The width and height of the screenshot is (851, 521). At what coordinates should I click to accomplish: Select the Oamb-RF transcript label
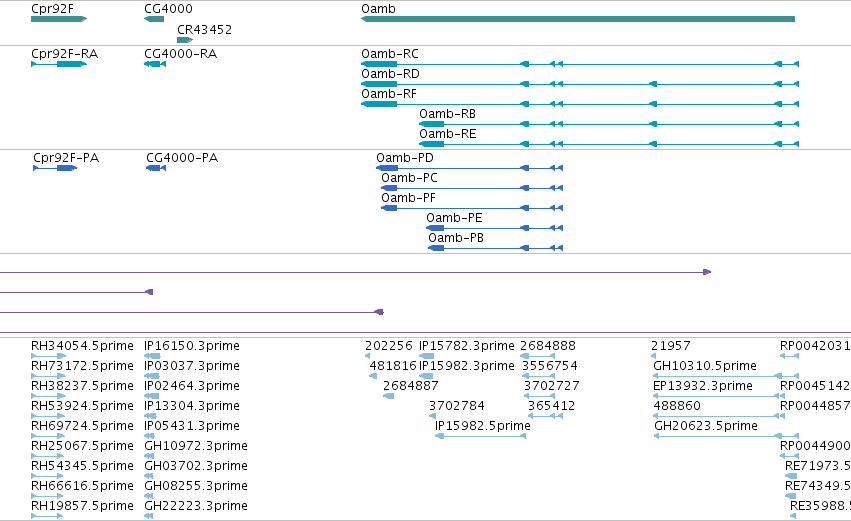coord(389,94)
